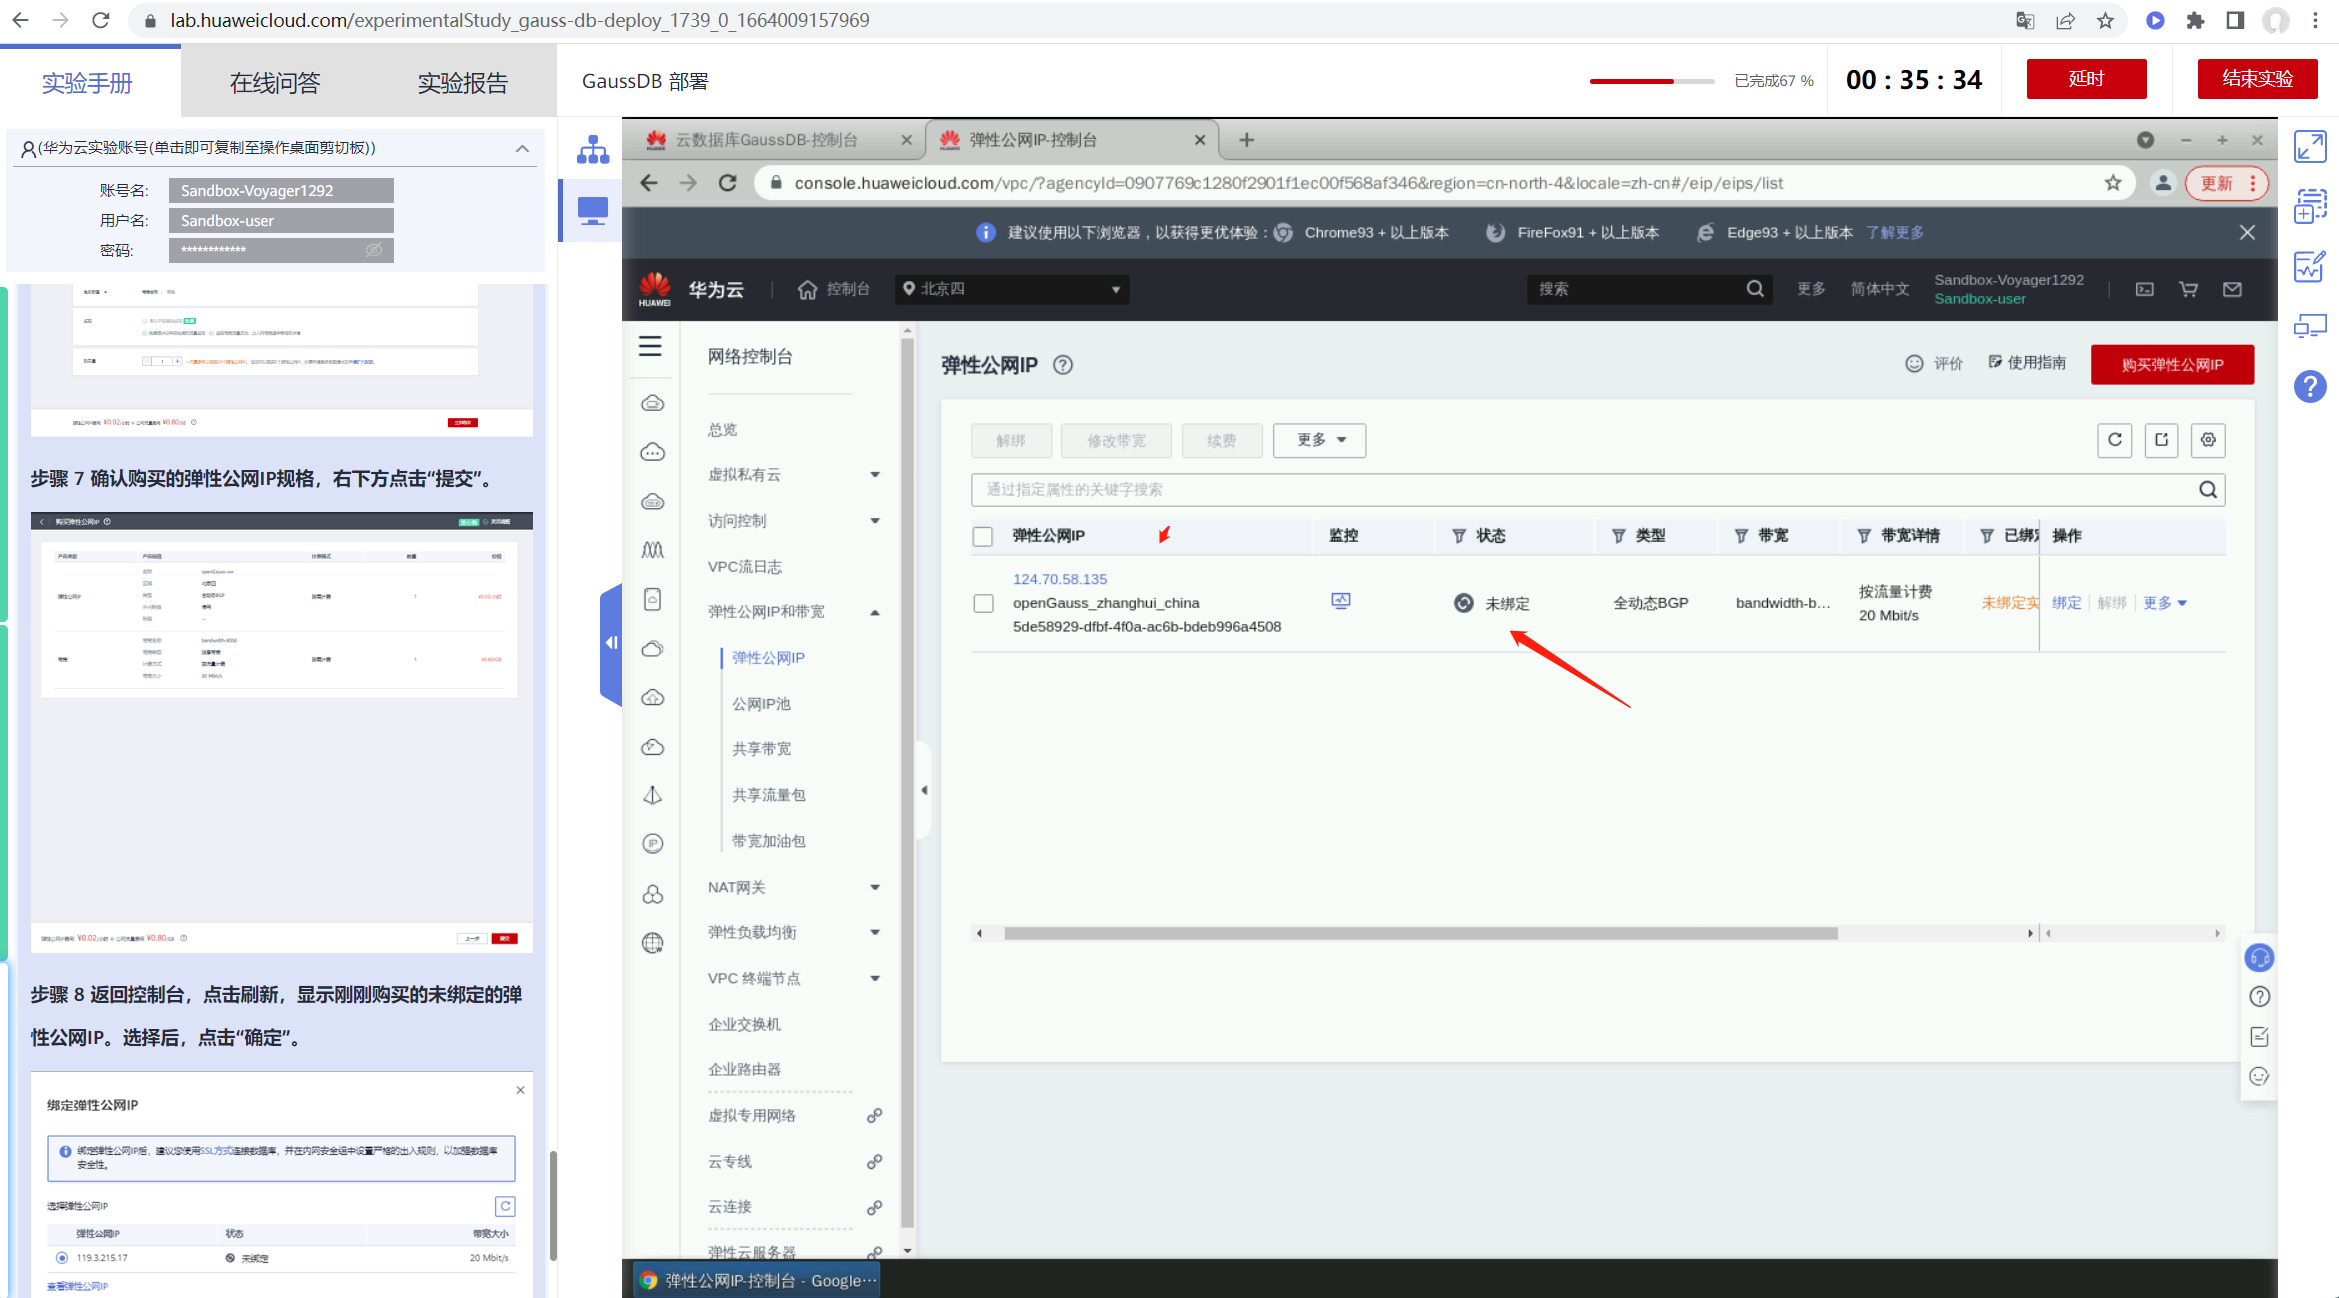The image size is (2339, 1298).
Task: Select the 124.70.58.135 row checkbox
Action: 983,603
